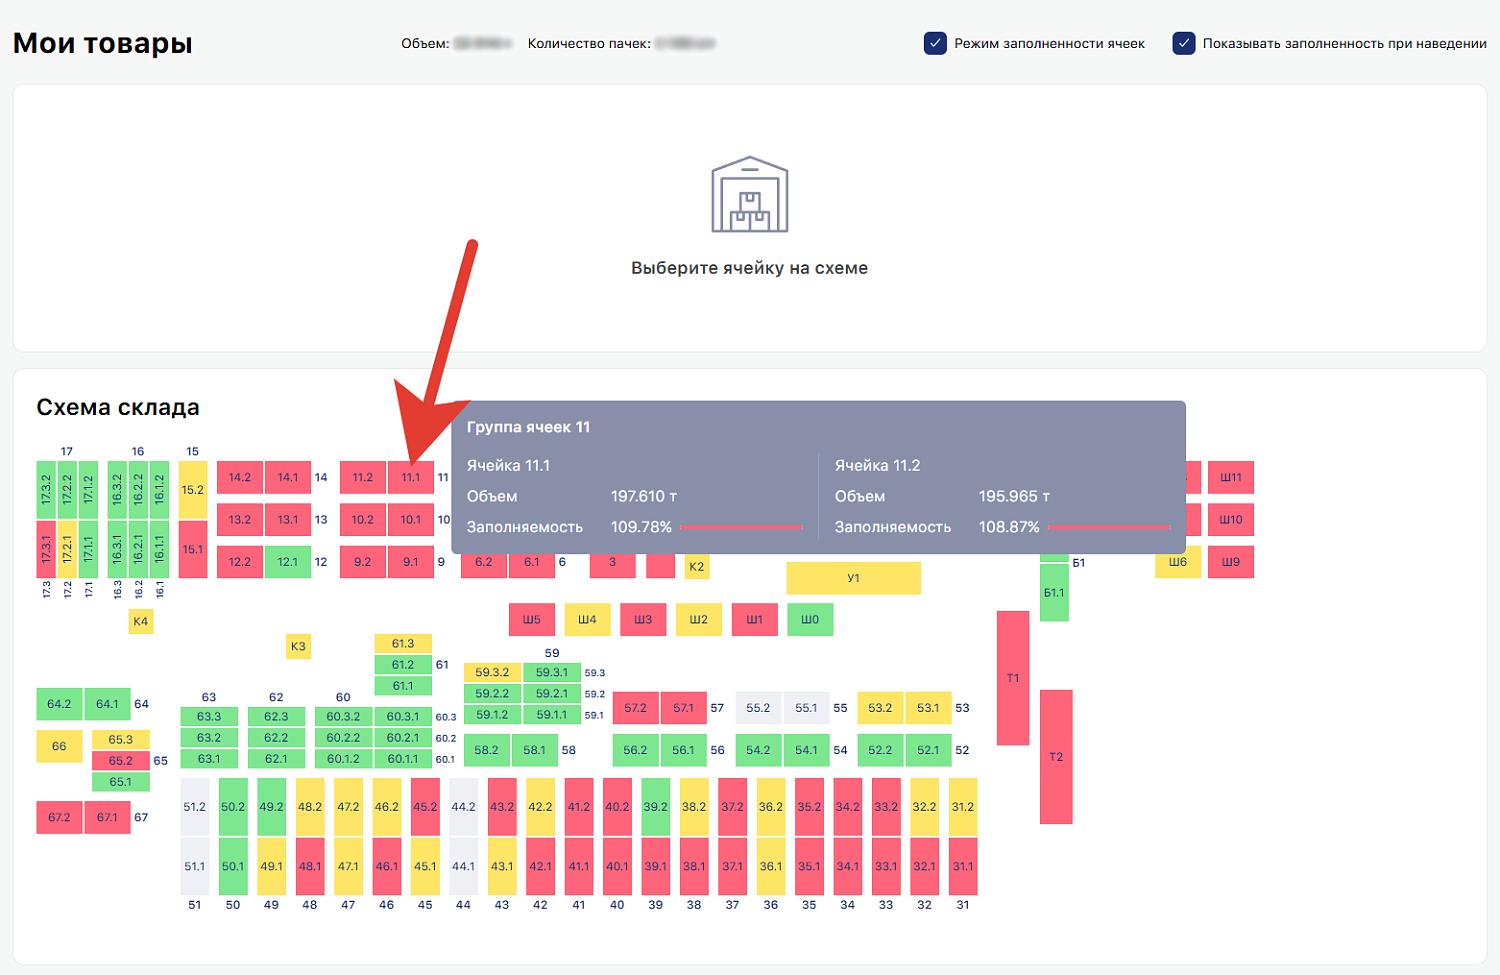Select yellow cell K4
Viewport: 1500px width, 975px height.
(140, 622)
